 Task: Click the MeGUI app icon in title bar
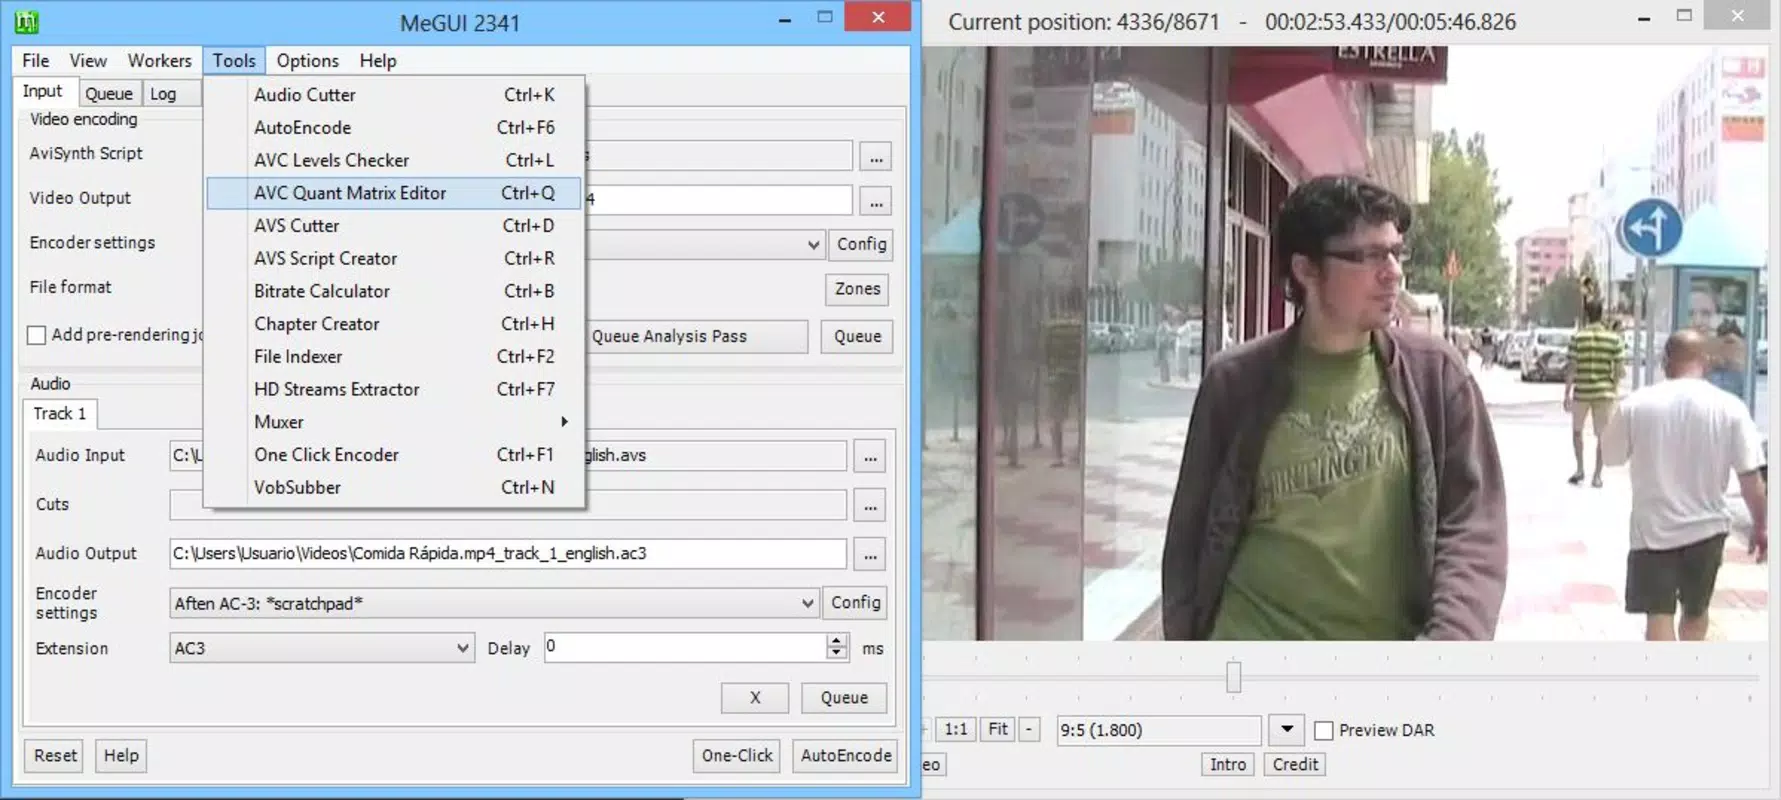[x=26, y=21]
